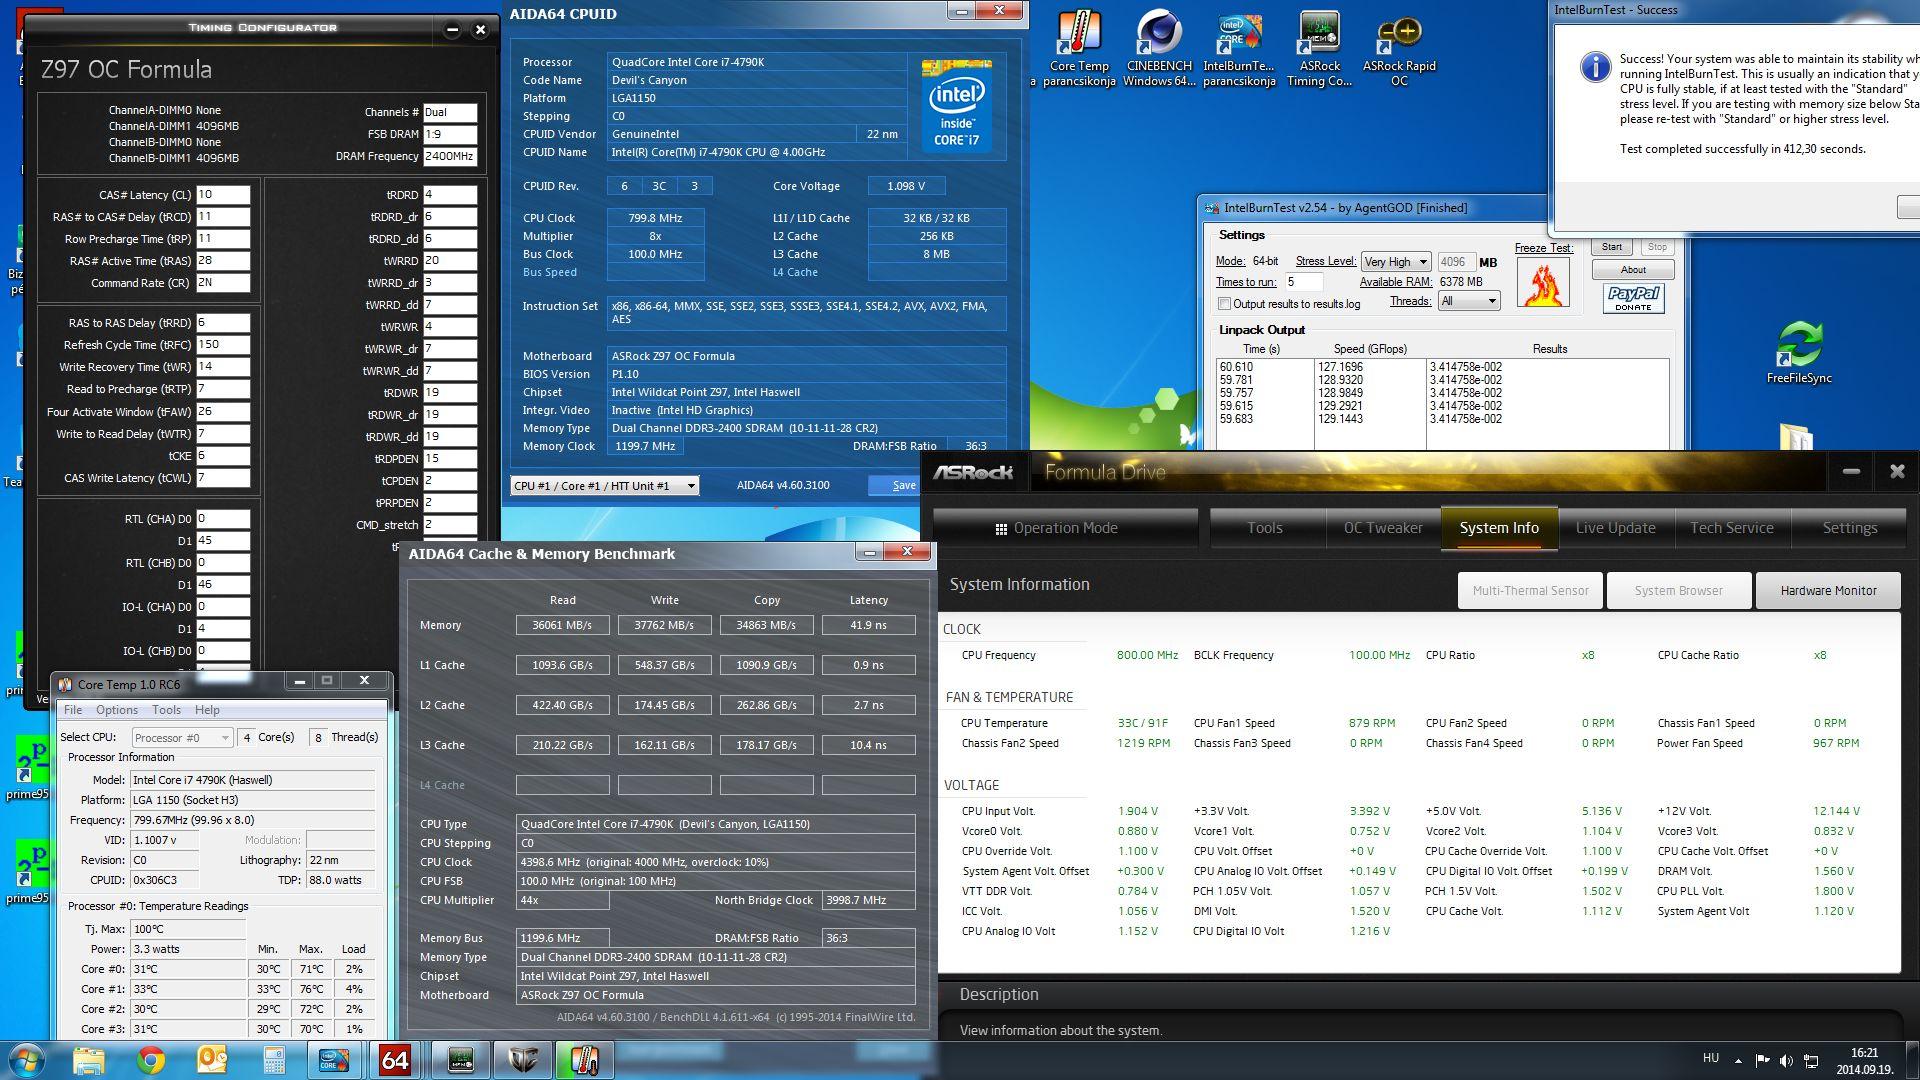Screen dimensions: 1920x1080
Task: Click the L3 Cache Write 162.11 GB/s cell
Action: (x=664, y=745)
